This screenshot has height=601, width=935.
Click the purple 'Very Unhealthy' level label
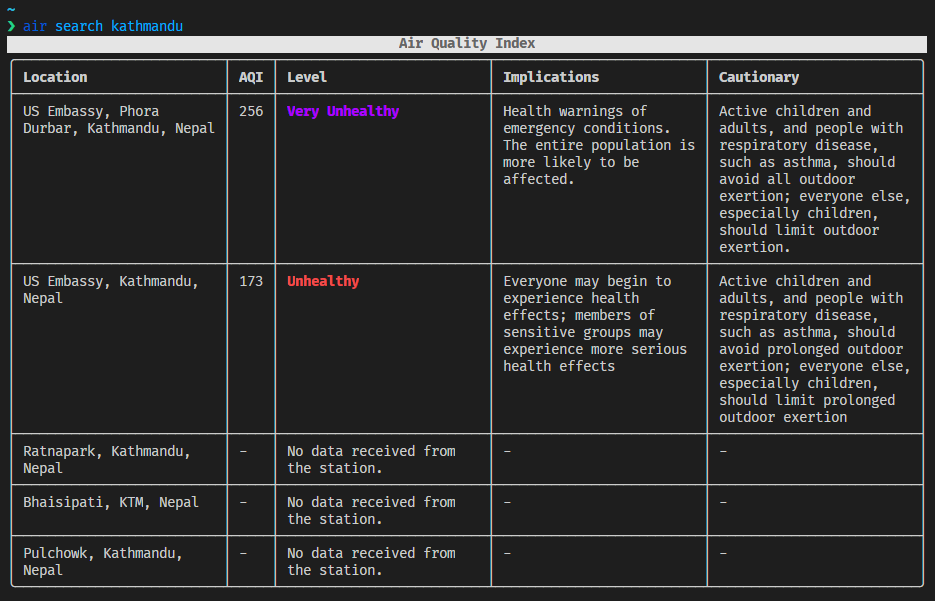(343, 111)
